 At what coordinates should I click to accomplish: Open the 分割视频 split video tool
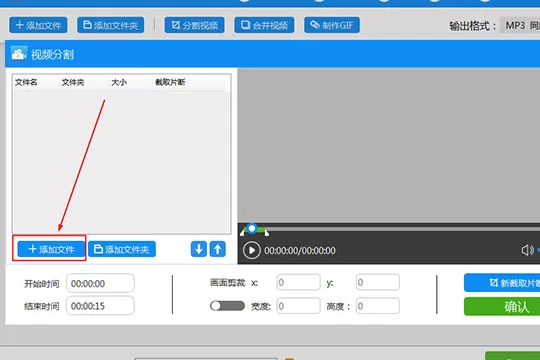(x=194, y=25)
